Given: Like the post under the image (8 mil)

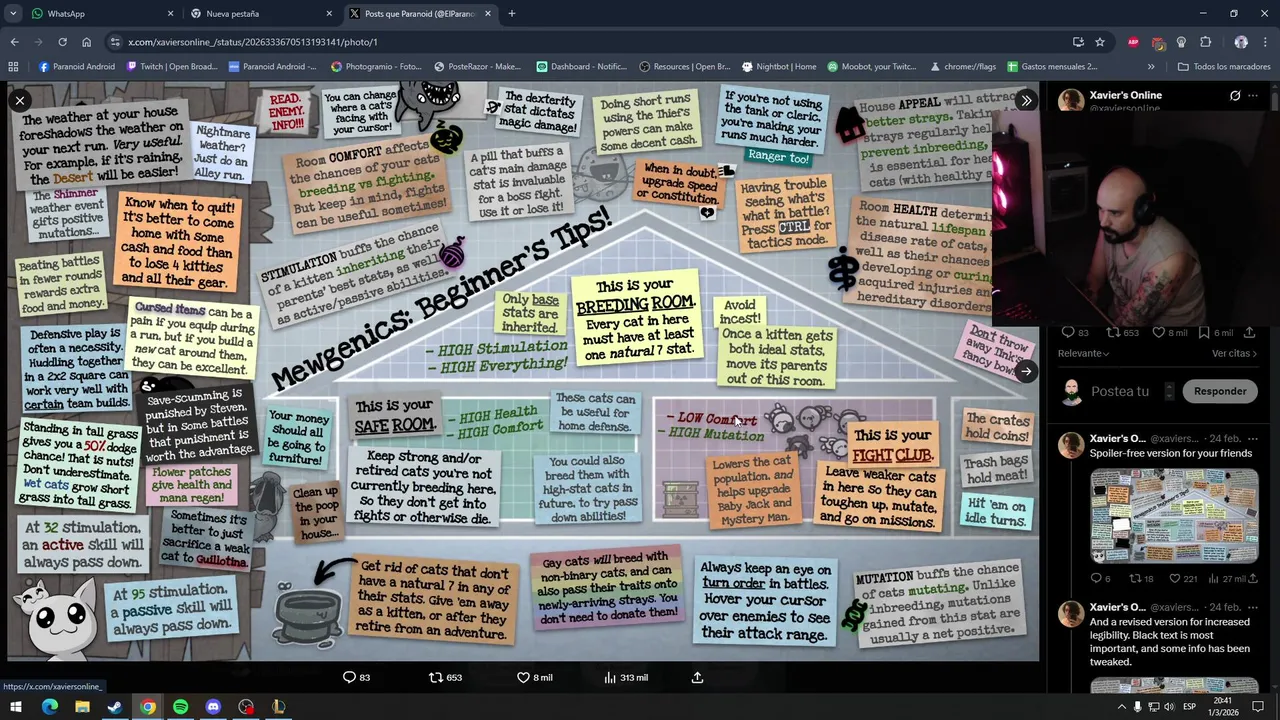Looking at the screenshot, I should (534, 677).
